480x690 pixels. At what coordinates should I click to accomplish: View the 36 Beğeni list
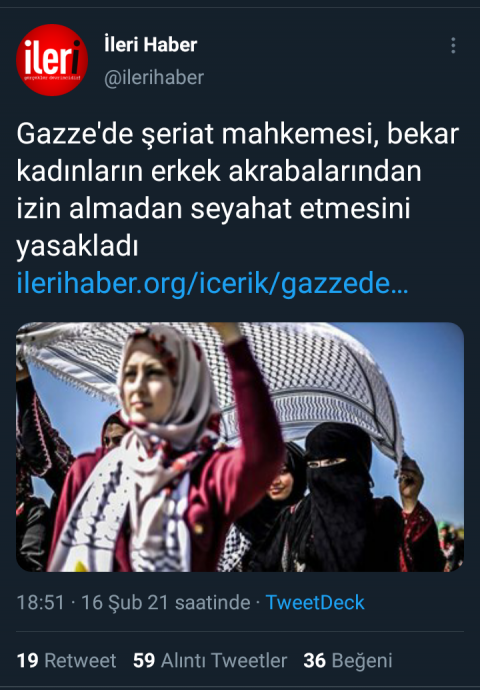pos(348,661)
